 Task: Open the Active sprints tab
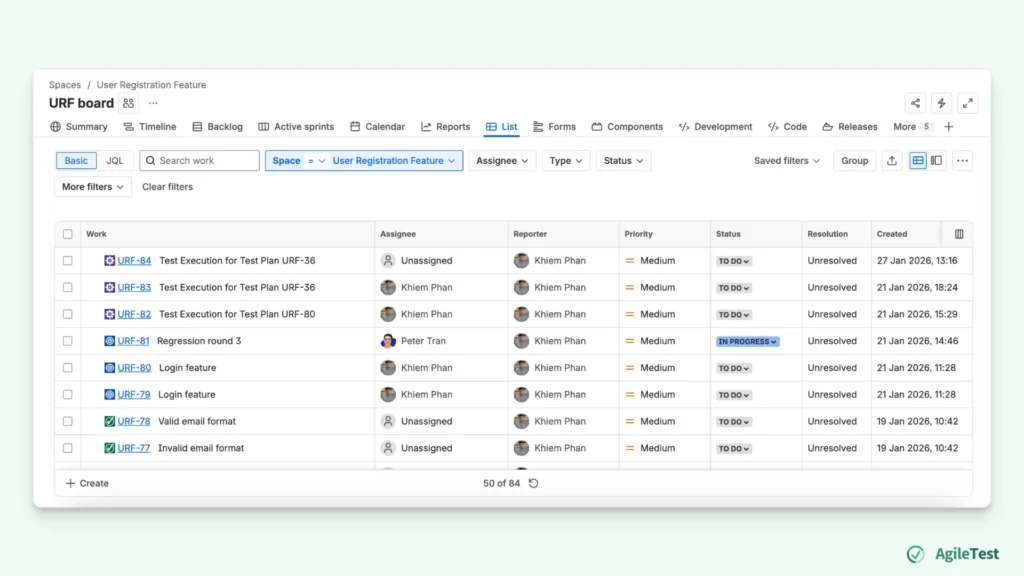(296, 127)
